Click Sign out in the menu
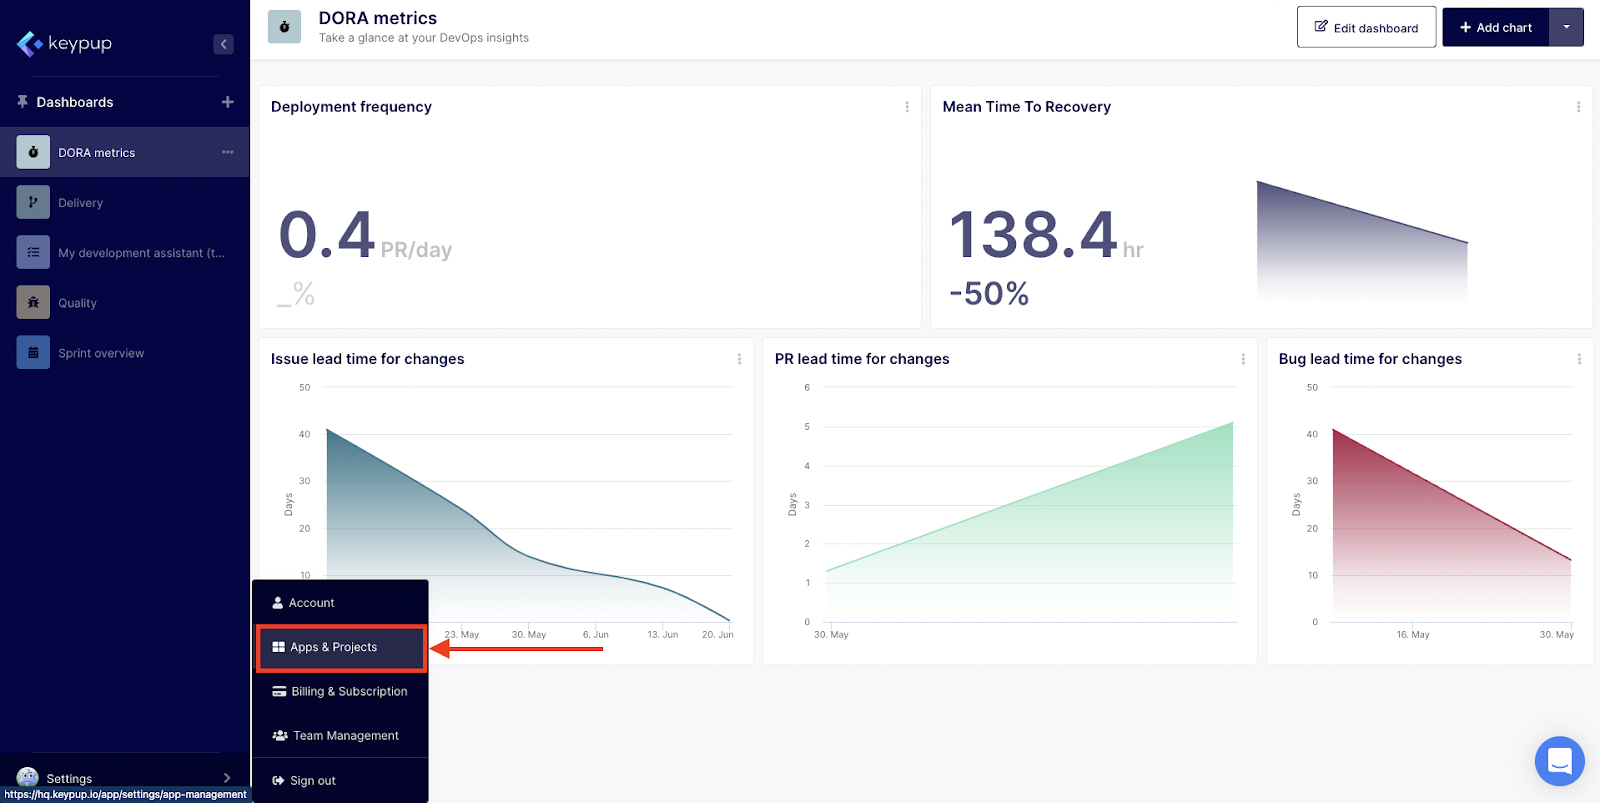 click(312, 780)
